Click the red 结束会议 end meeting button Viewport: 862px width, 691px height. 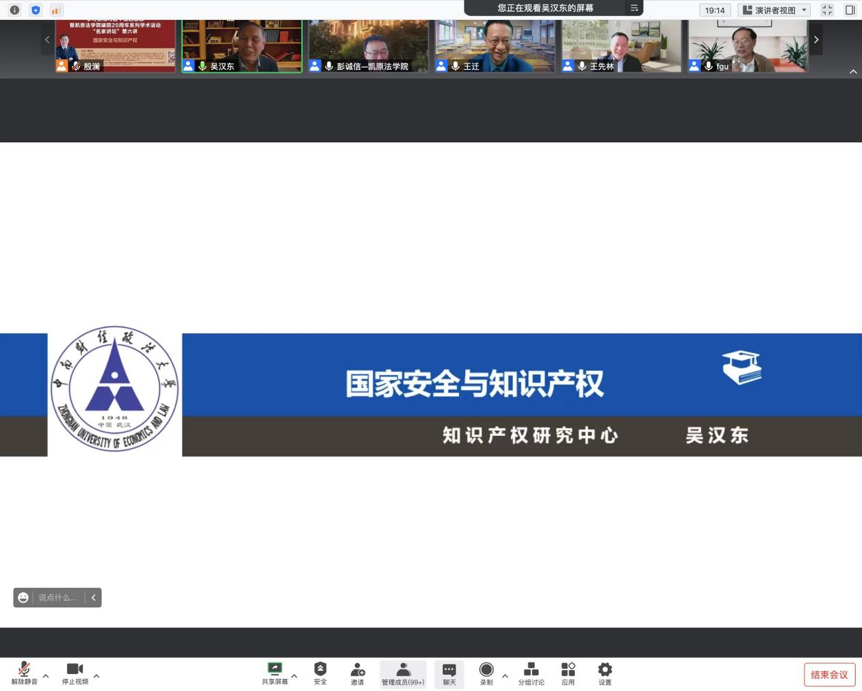[x=829, y=675]
